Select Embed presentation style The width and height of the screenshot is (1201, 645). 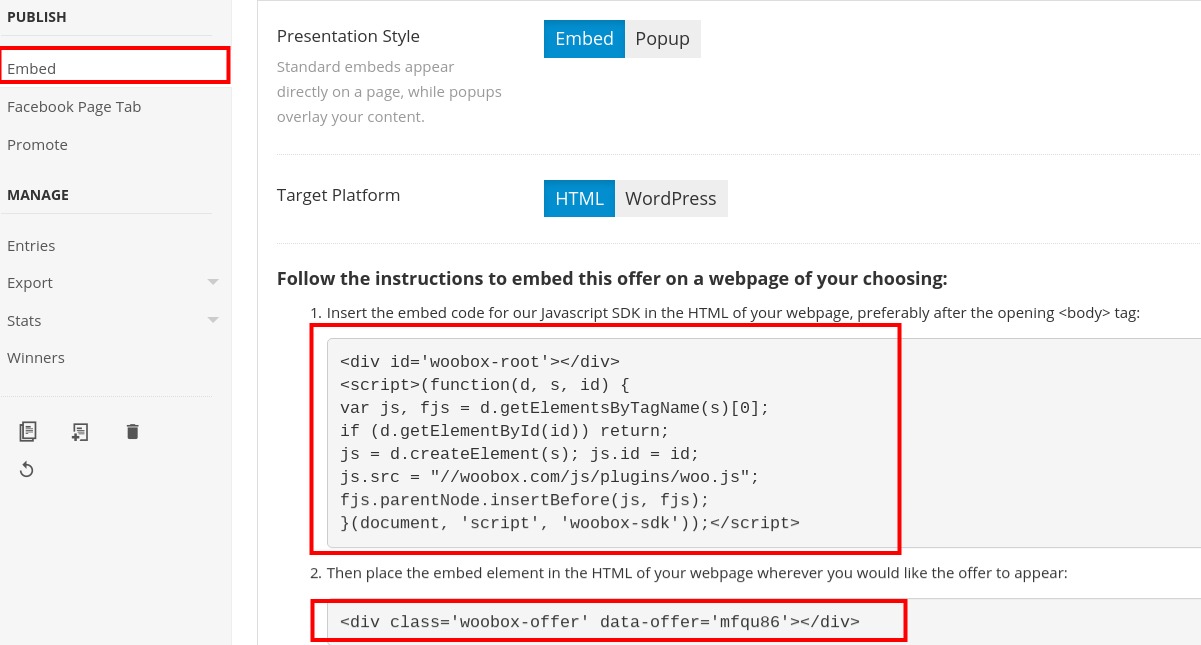click(x=584, y=39)
